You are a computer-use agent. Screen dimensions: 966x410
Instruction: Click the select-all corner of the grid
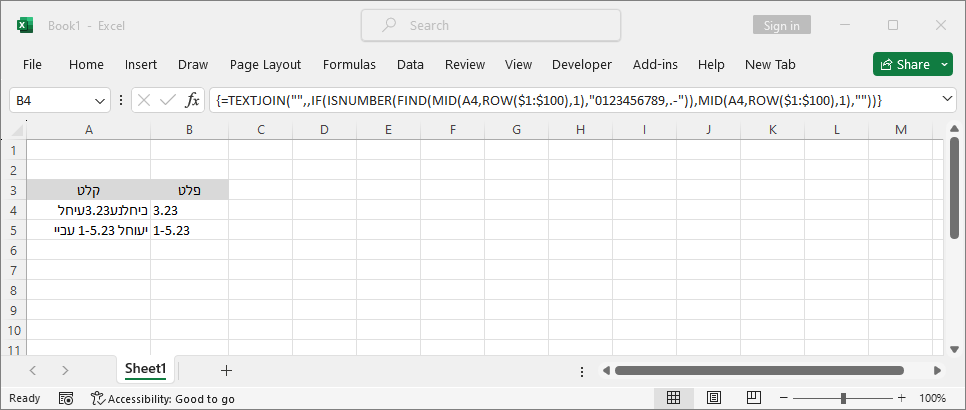(14, 129)
